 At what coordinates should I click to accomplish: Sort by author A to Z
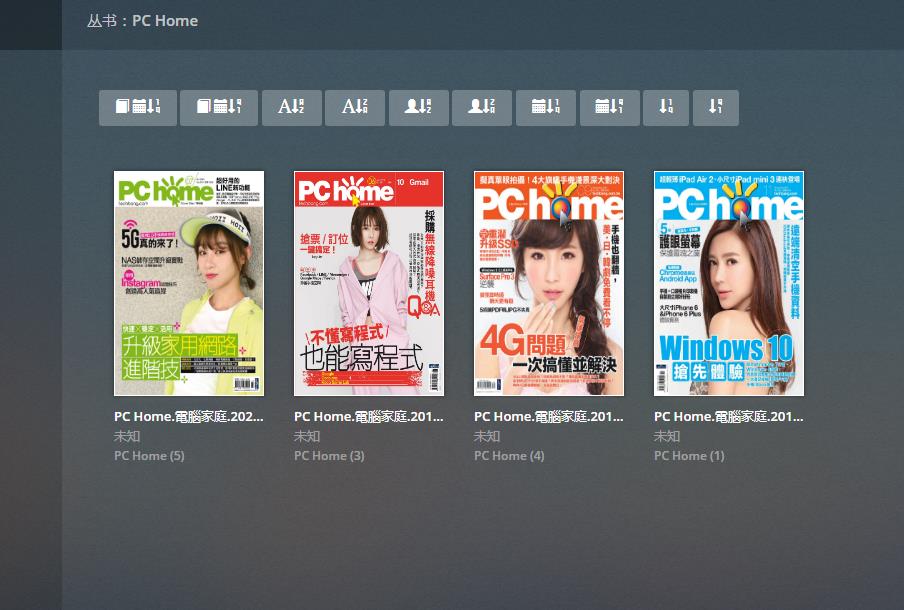419,108
